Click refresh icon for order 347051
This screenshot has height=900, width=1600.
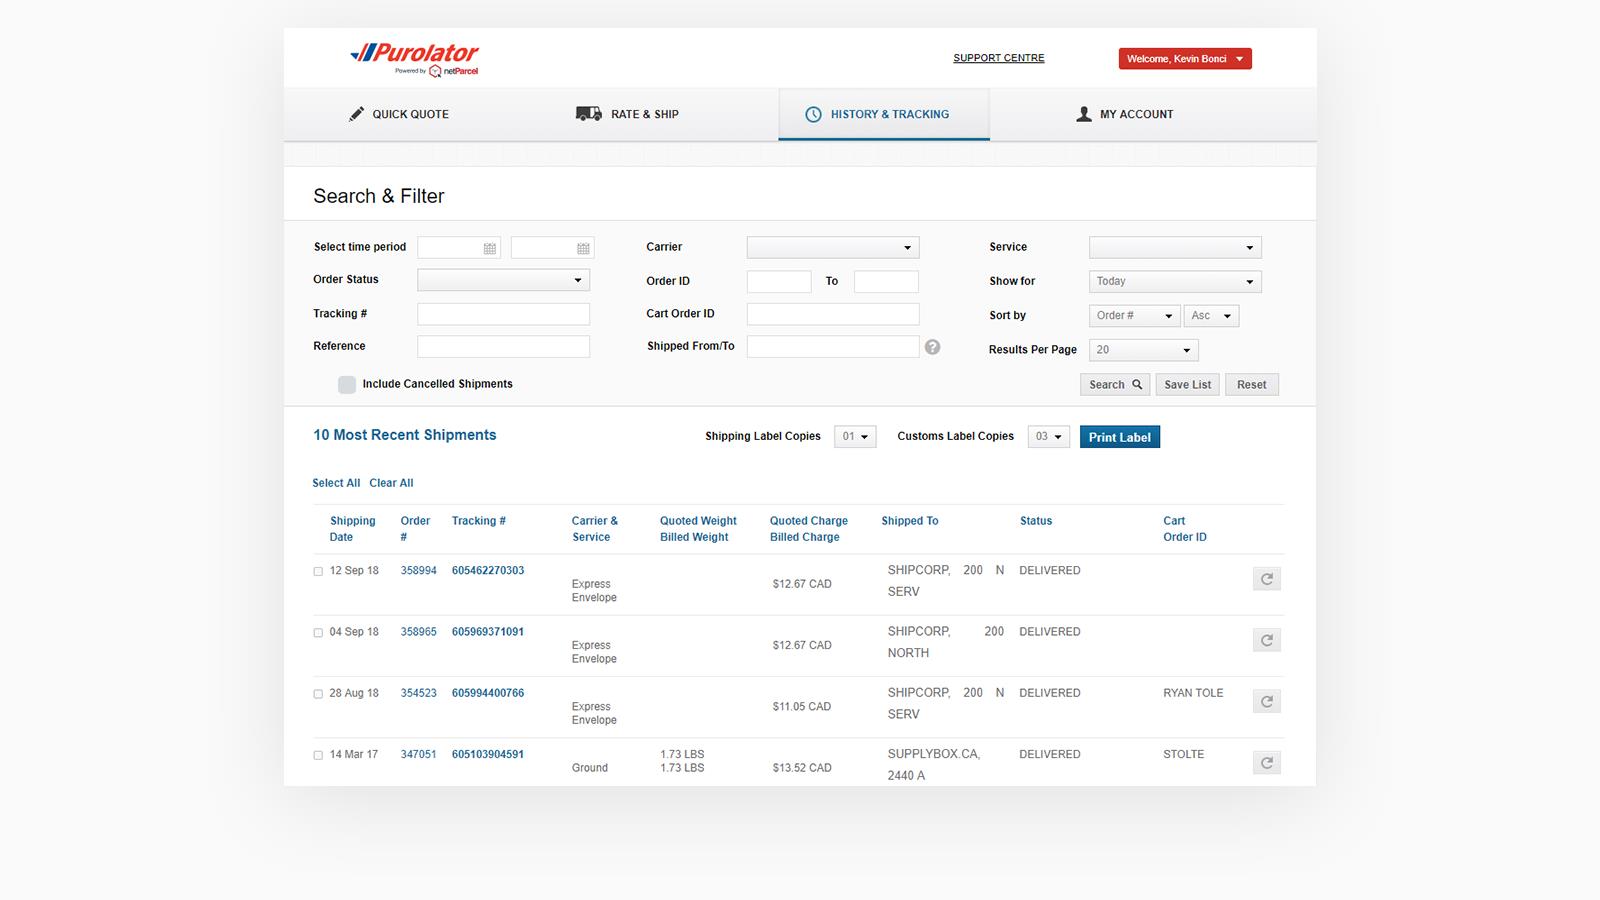tap(1266, 763)
